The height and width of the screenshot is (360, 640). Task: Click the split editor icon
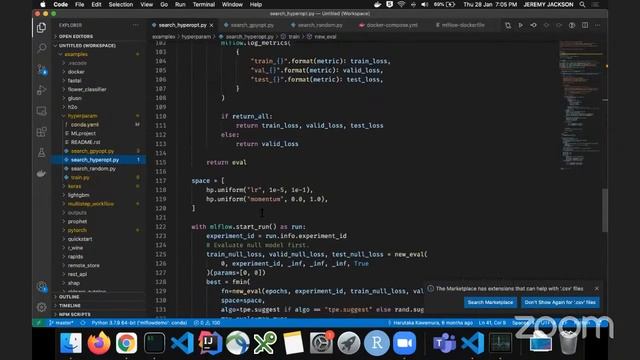(x=585, y=25)
